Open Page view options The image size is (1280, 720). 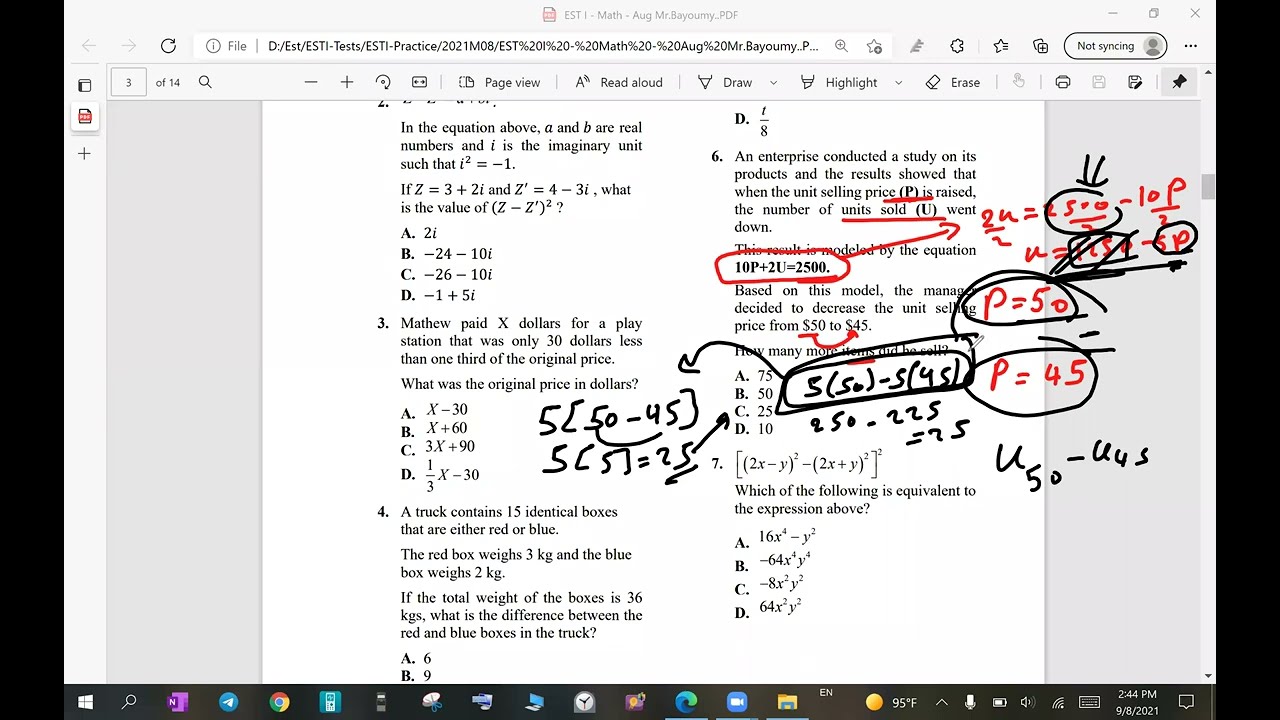coord(499,82)
